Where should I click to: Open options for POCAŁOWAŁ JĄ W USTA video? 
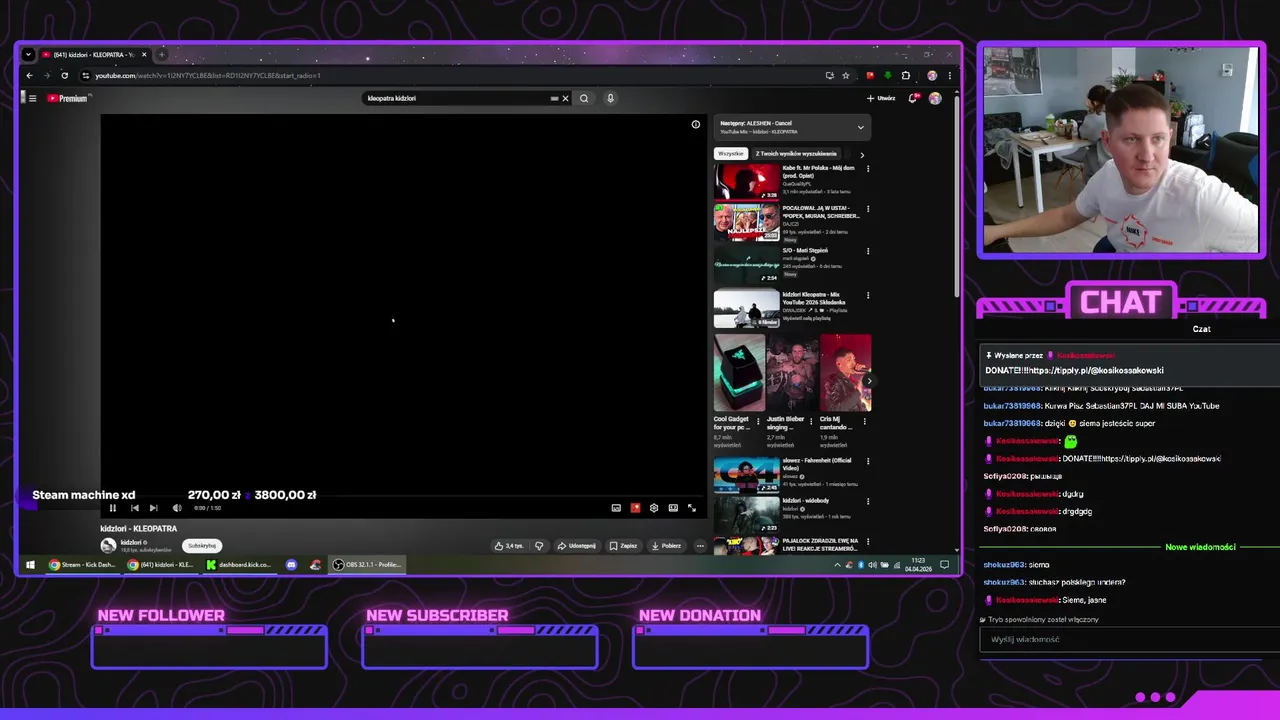coord(868,210)
